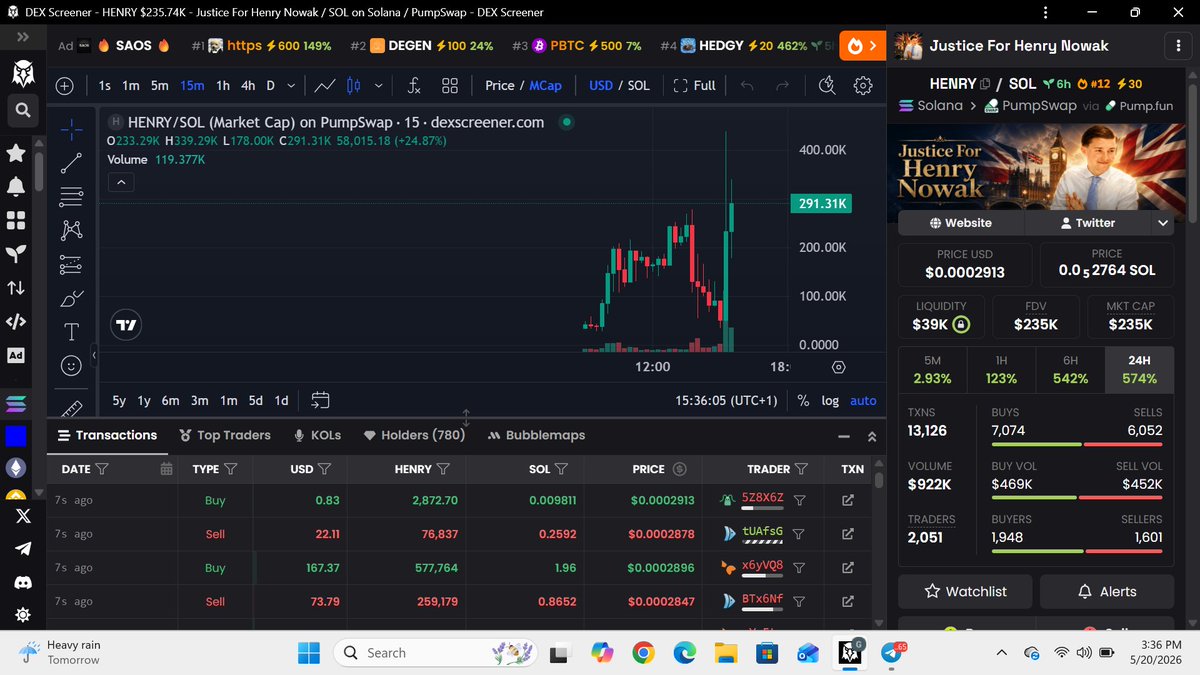This screenshot has height=675, width=1200.
Task: Open the TRADER column filter
Action: pos(801,468)
